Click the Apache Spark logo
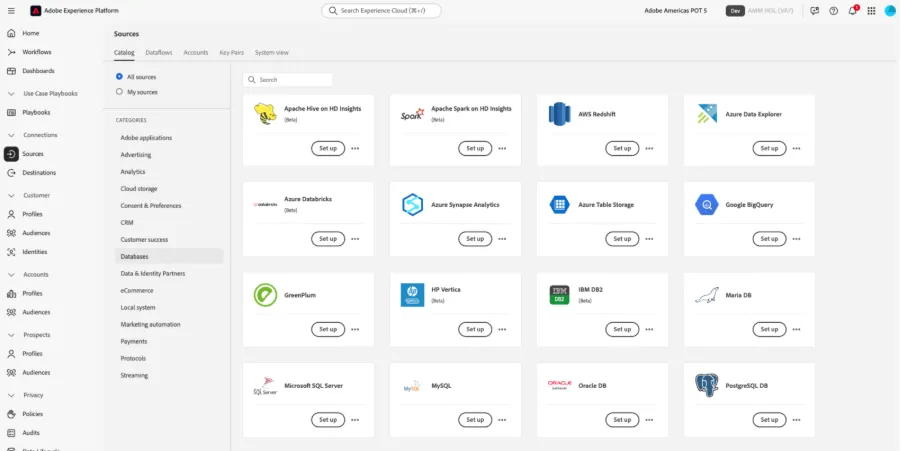 tap(412, 114)
